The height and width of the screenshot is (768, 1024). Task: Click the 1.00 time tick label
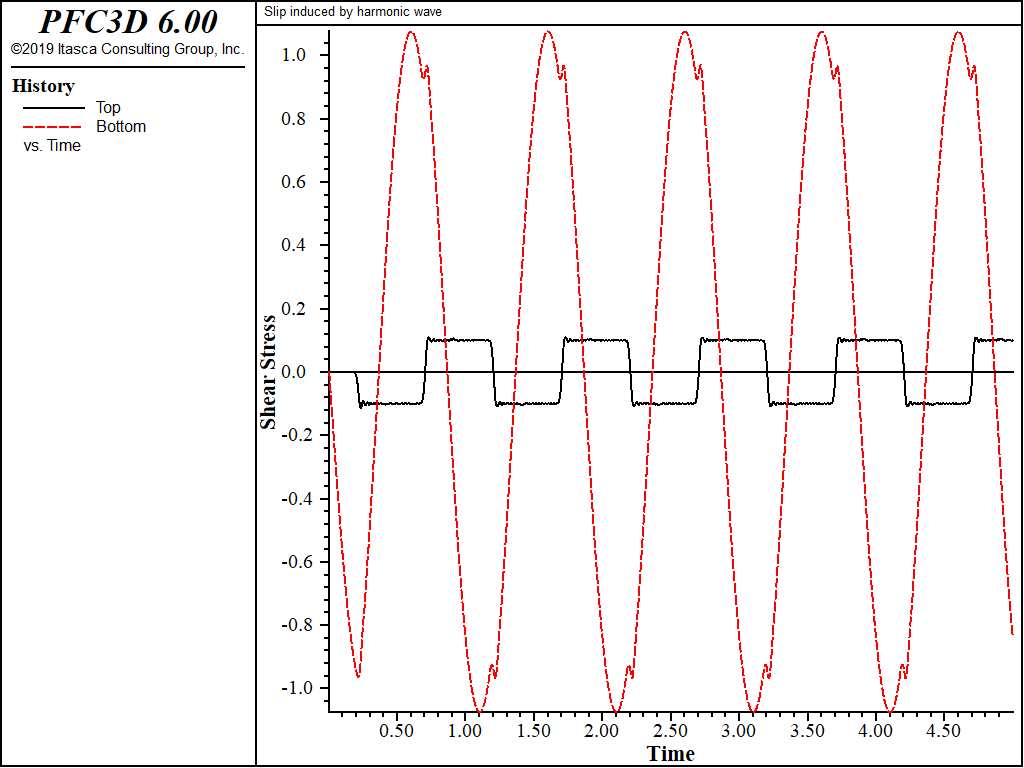pyautogui.click(x=465, y=731)
